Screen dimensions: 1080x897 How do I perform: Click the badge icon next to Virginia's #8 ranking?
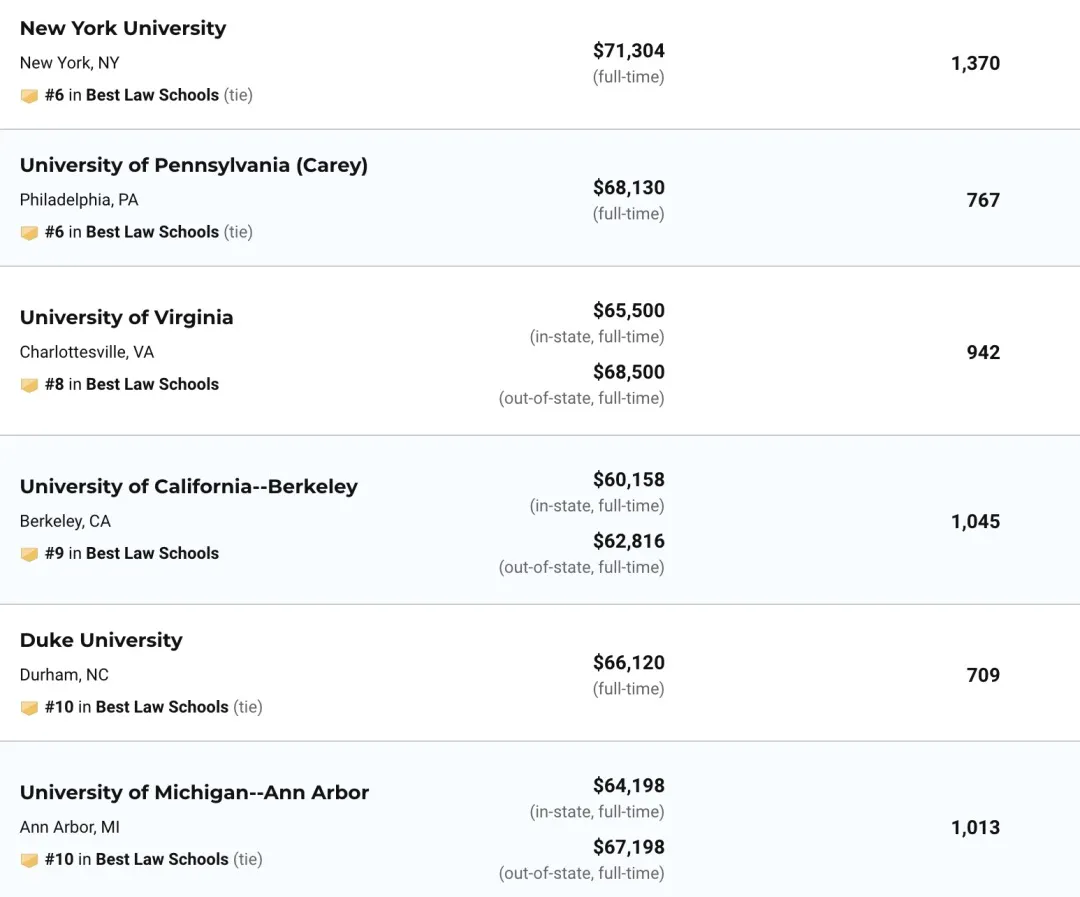[29, 385]
